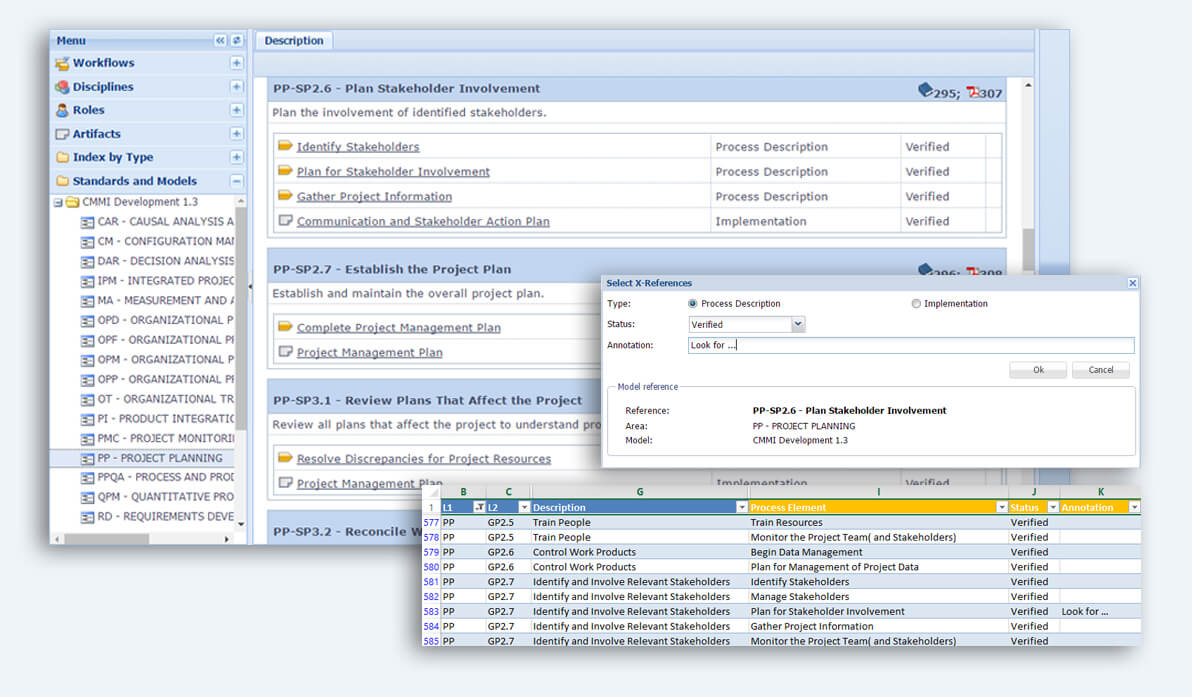Click the CMMI Development 1.3 folder icon
The image size is (1192, 697).
coord(72,202)
